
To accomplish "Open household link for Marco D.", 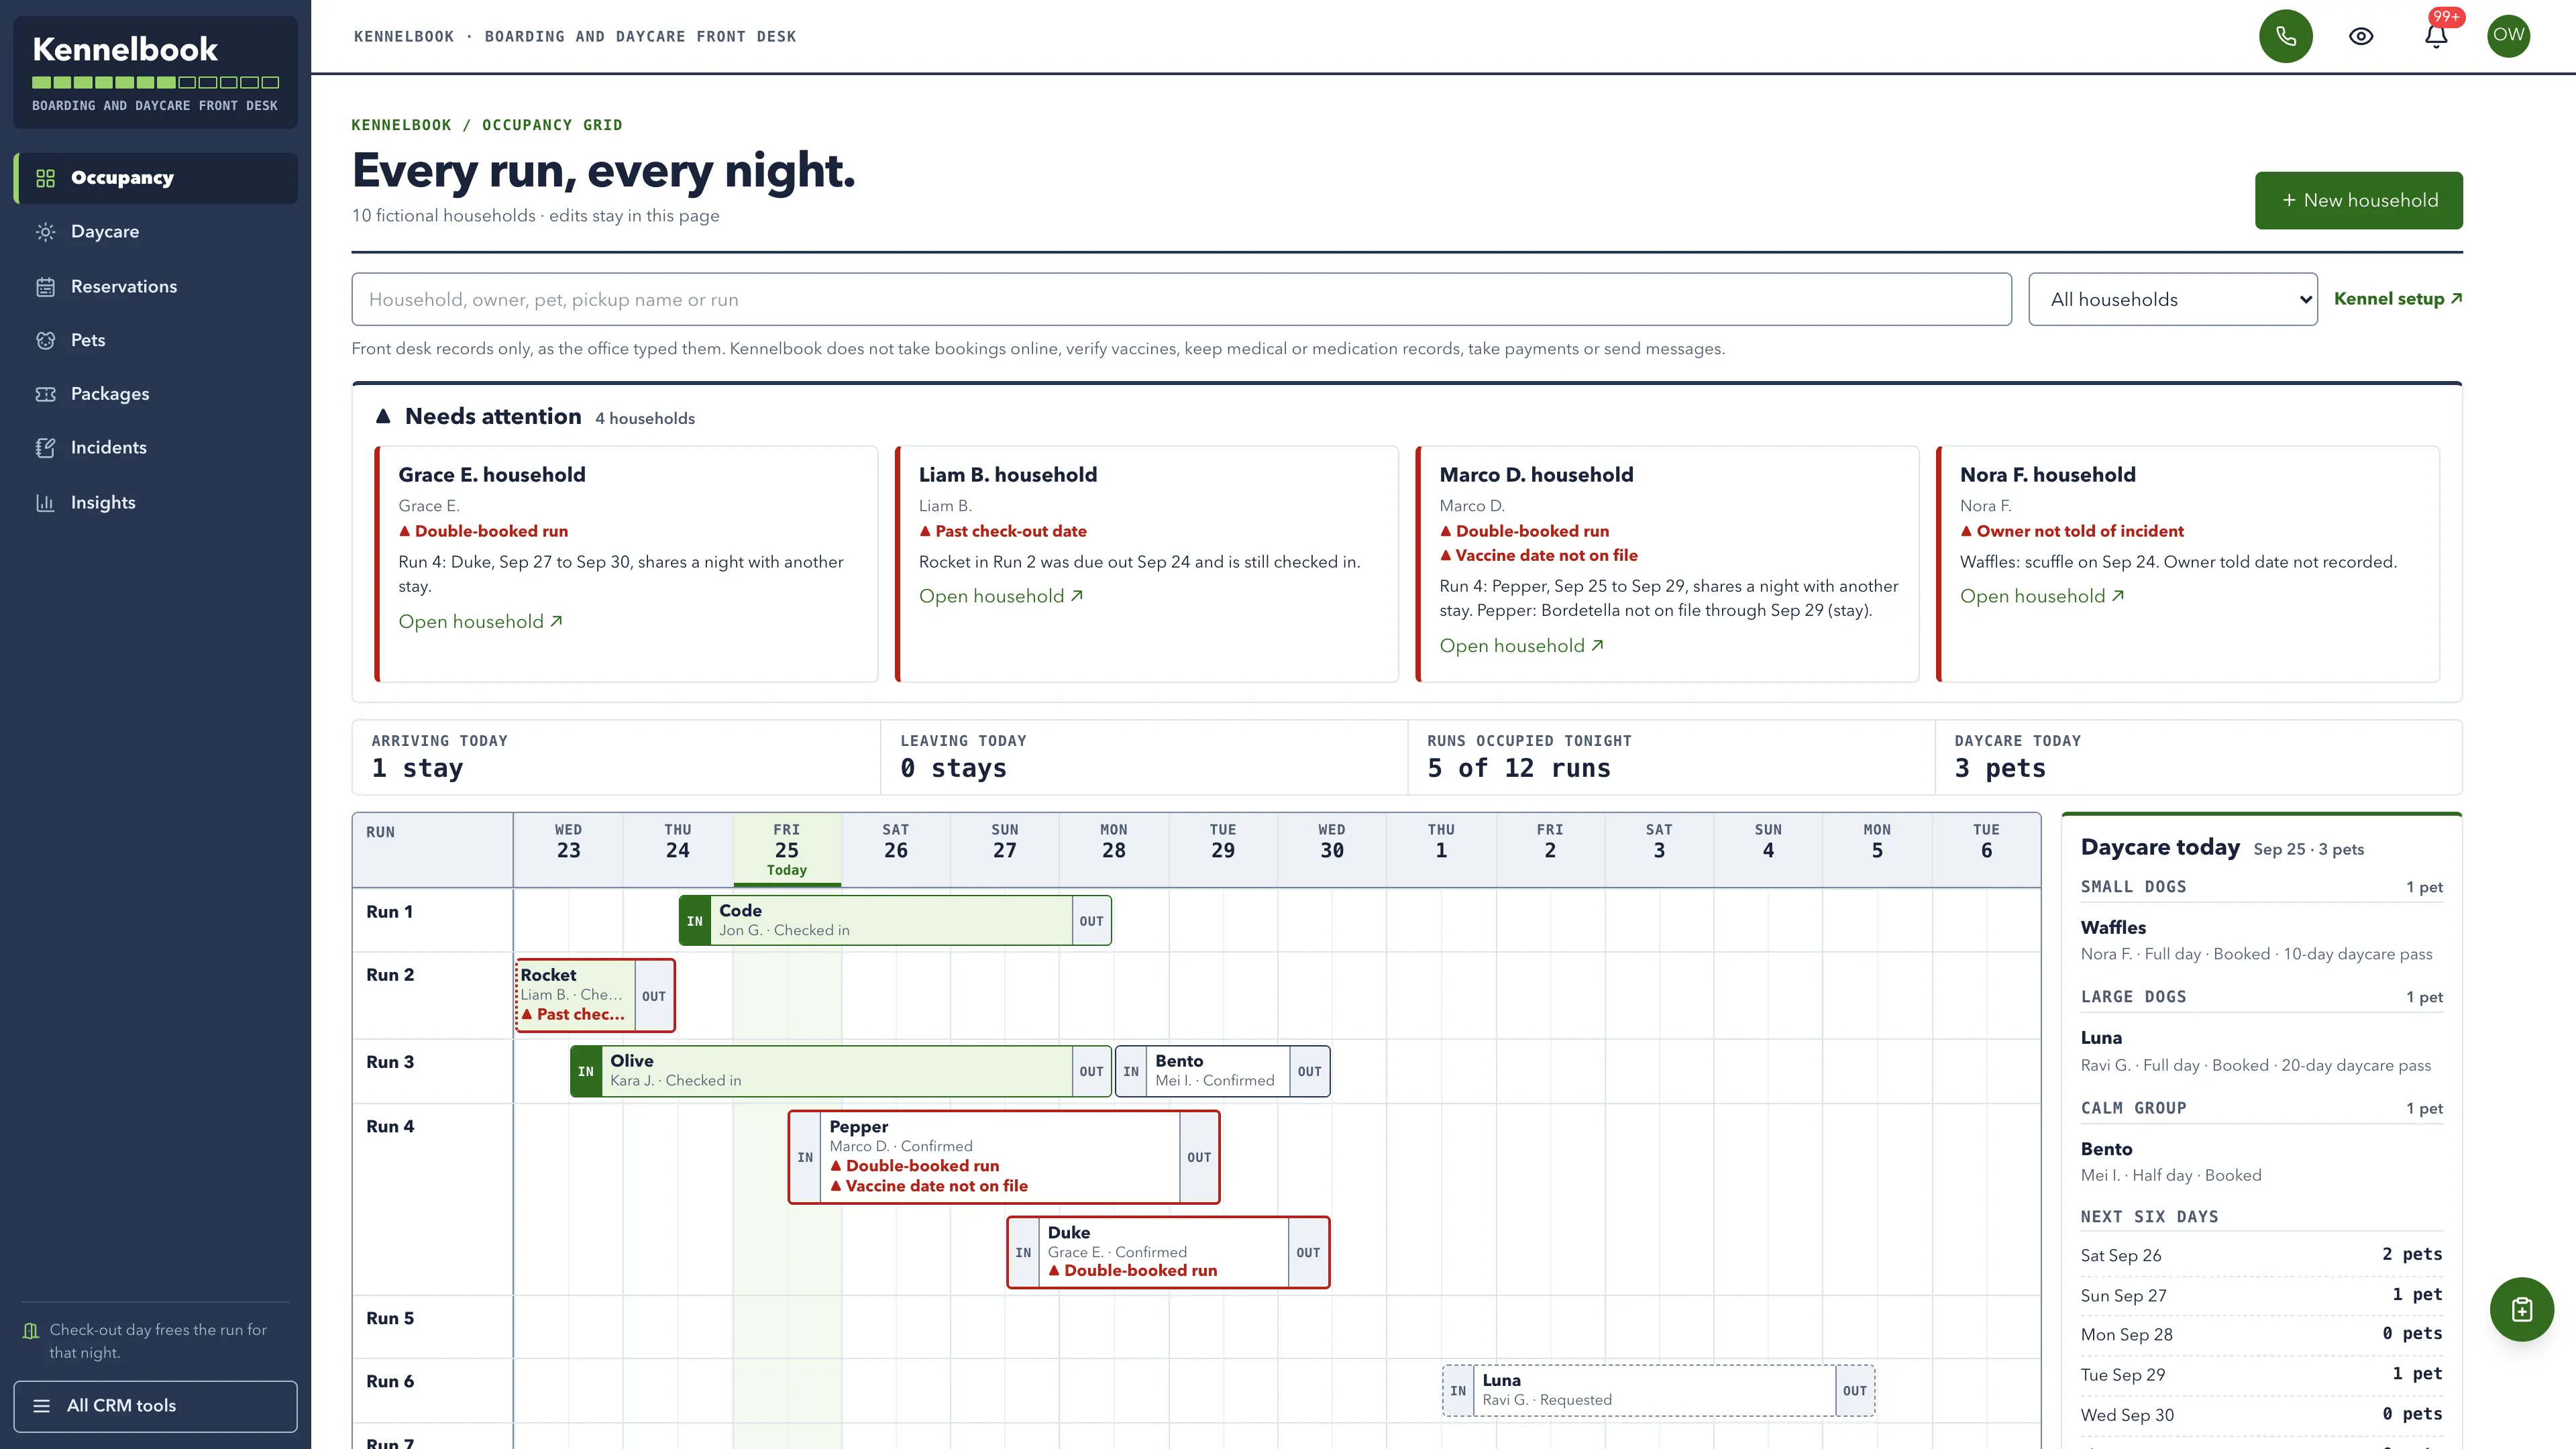I will click(1521, 646).
